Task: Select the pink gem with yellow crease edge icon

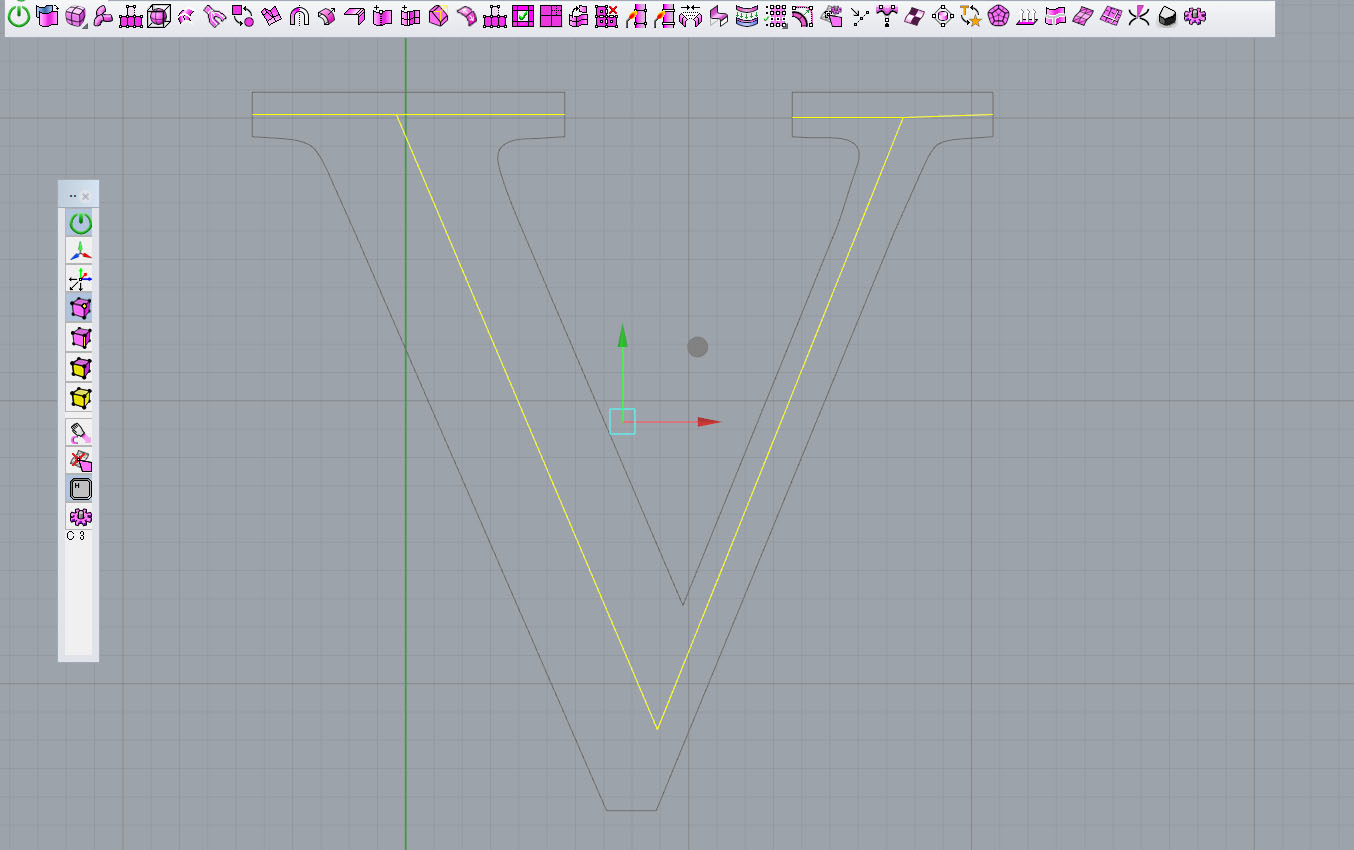Action: (437, 17)
